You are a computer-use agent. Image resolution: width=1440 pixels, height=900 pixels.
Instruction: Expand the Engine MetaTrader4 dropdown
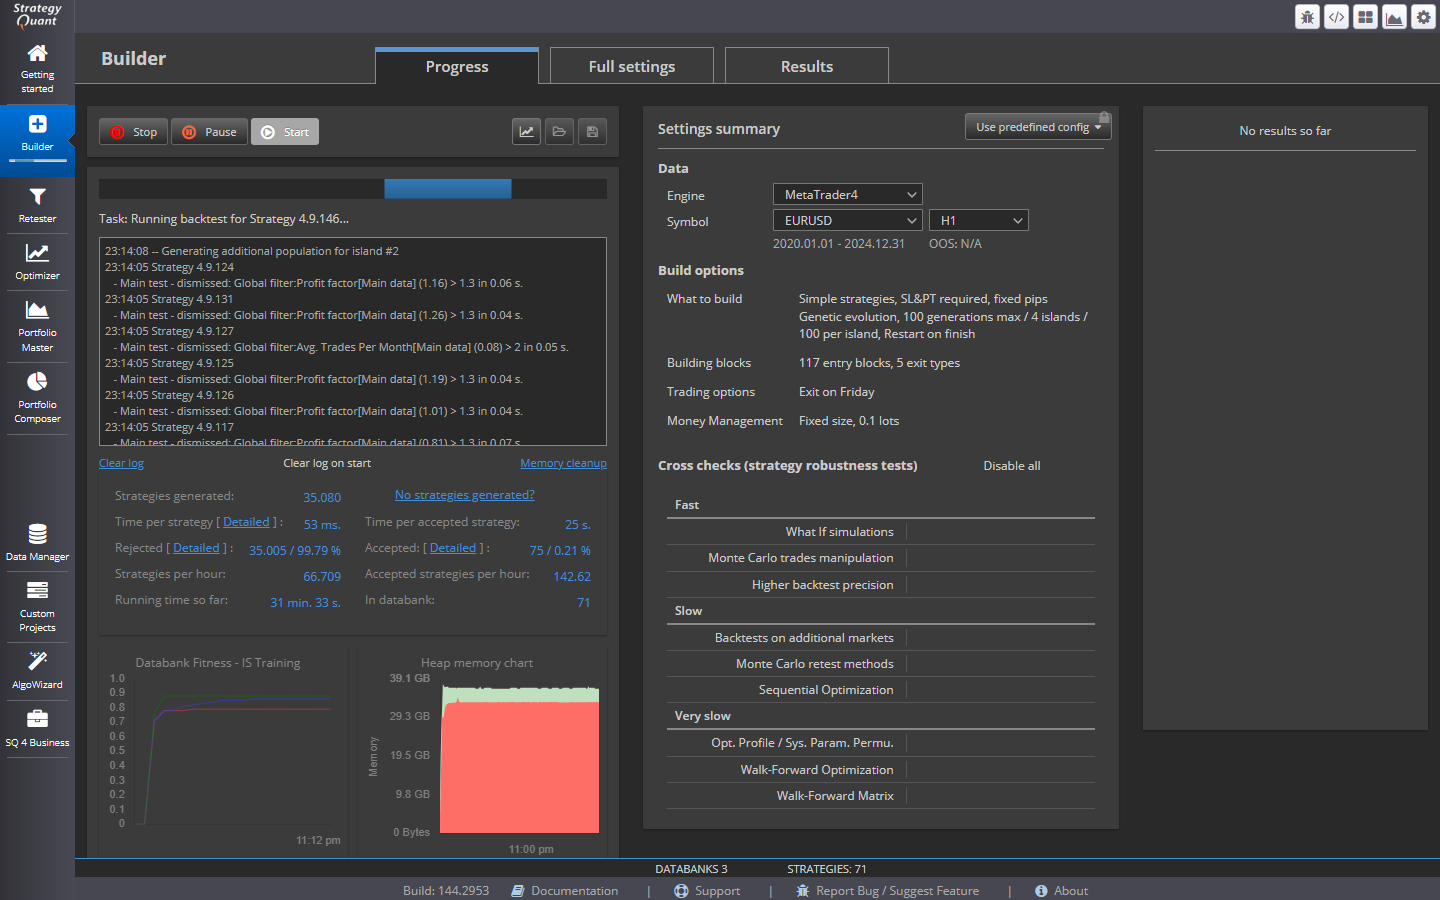(848, 195)
